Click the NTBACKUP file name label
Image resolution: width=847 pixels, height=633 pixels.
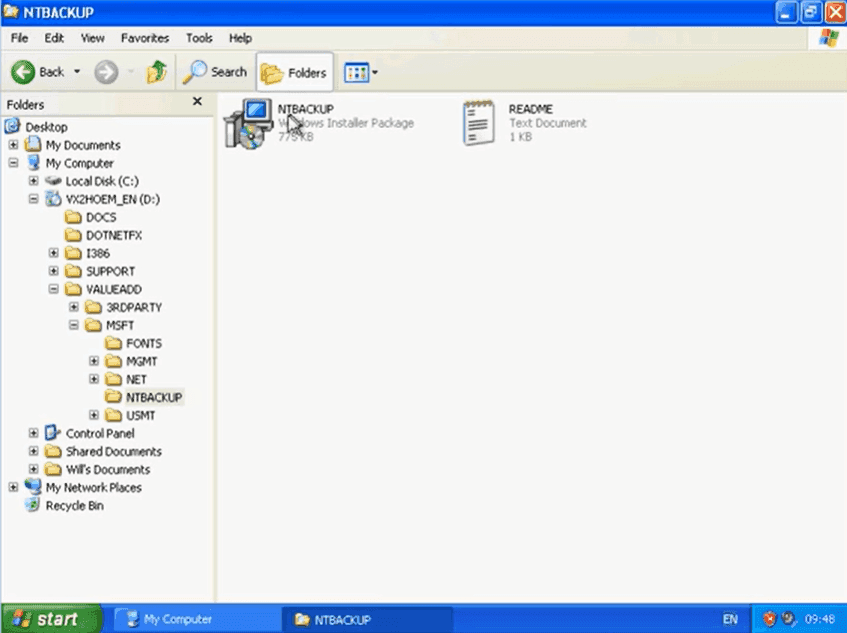click(305, 109)
